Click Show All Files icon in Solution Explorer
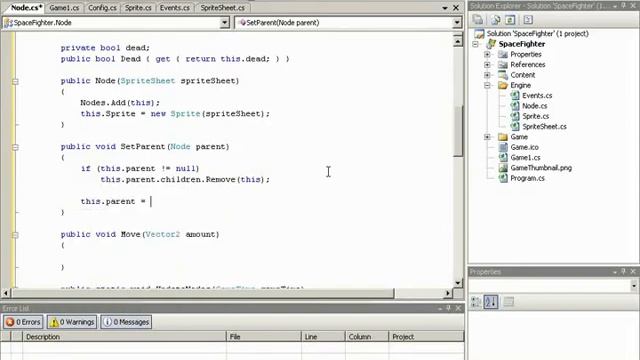 click(496, 20)
